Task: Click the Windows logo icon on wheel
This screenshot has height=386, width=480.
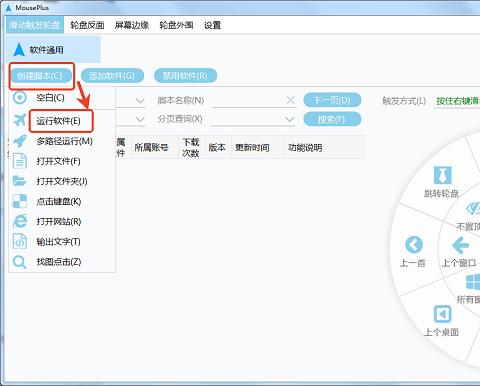Action: 473,283
